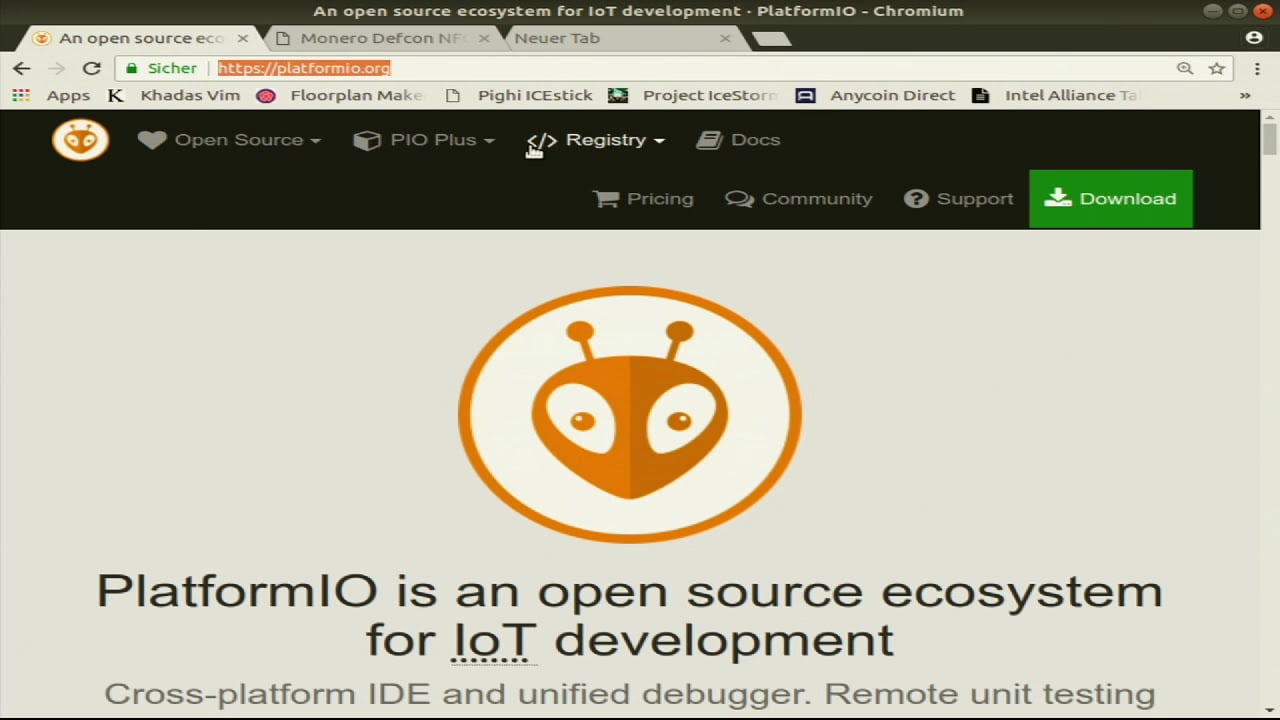
Task: Show more bookmarks with the overflow chevron
Action: click(1245, 95)
